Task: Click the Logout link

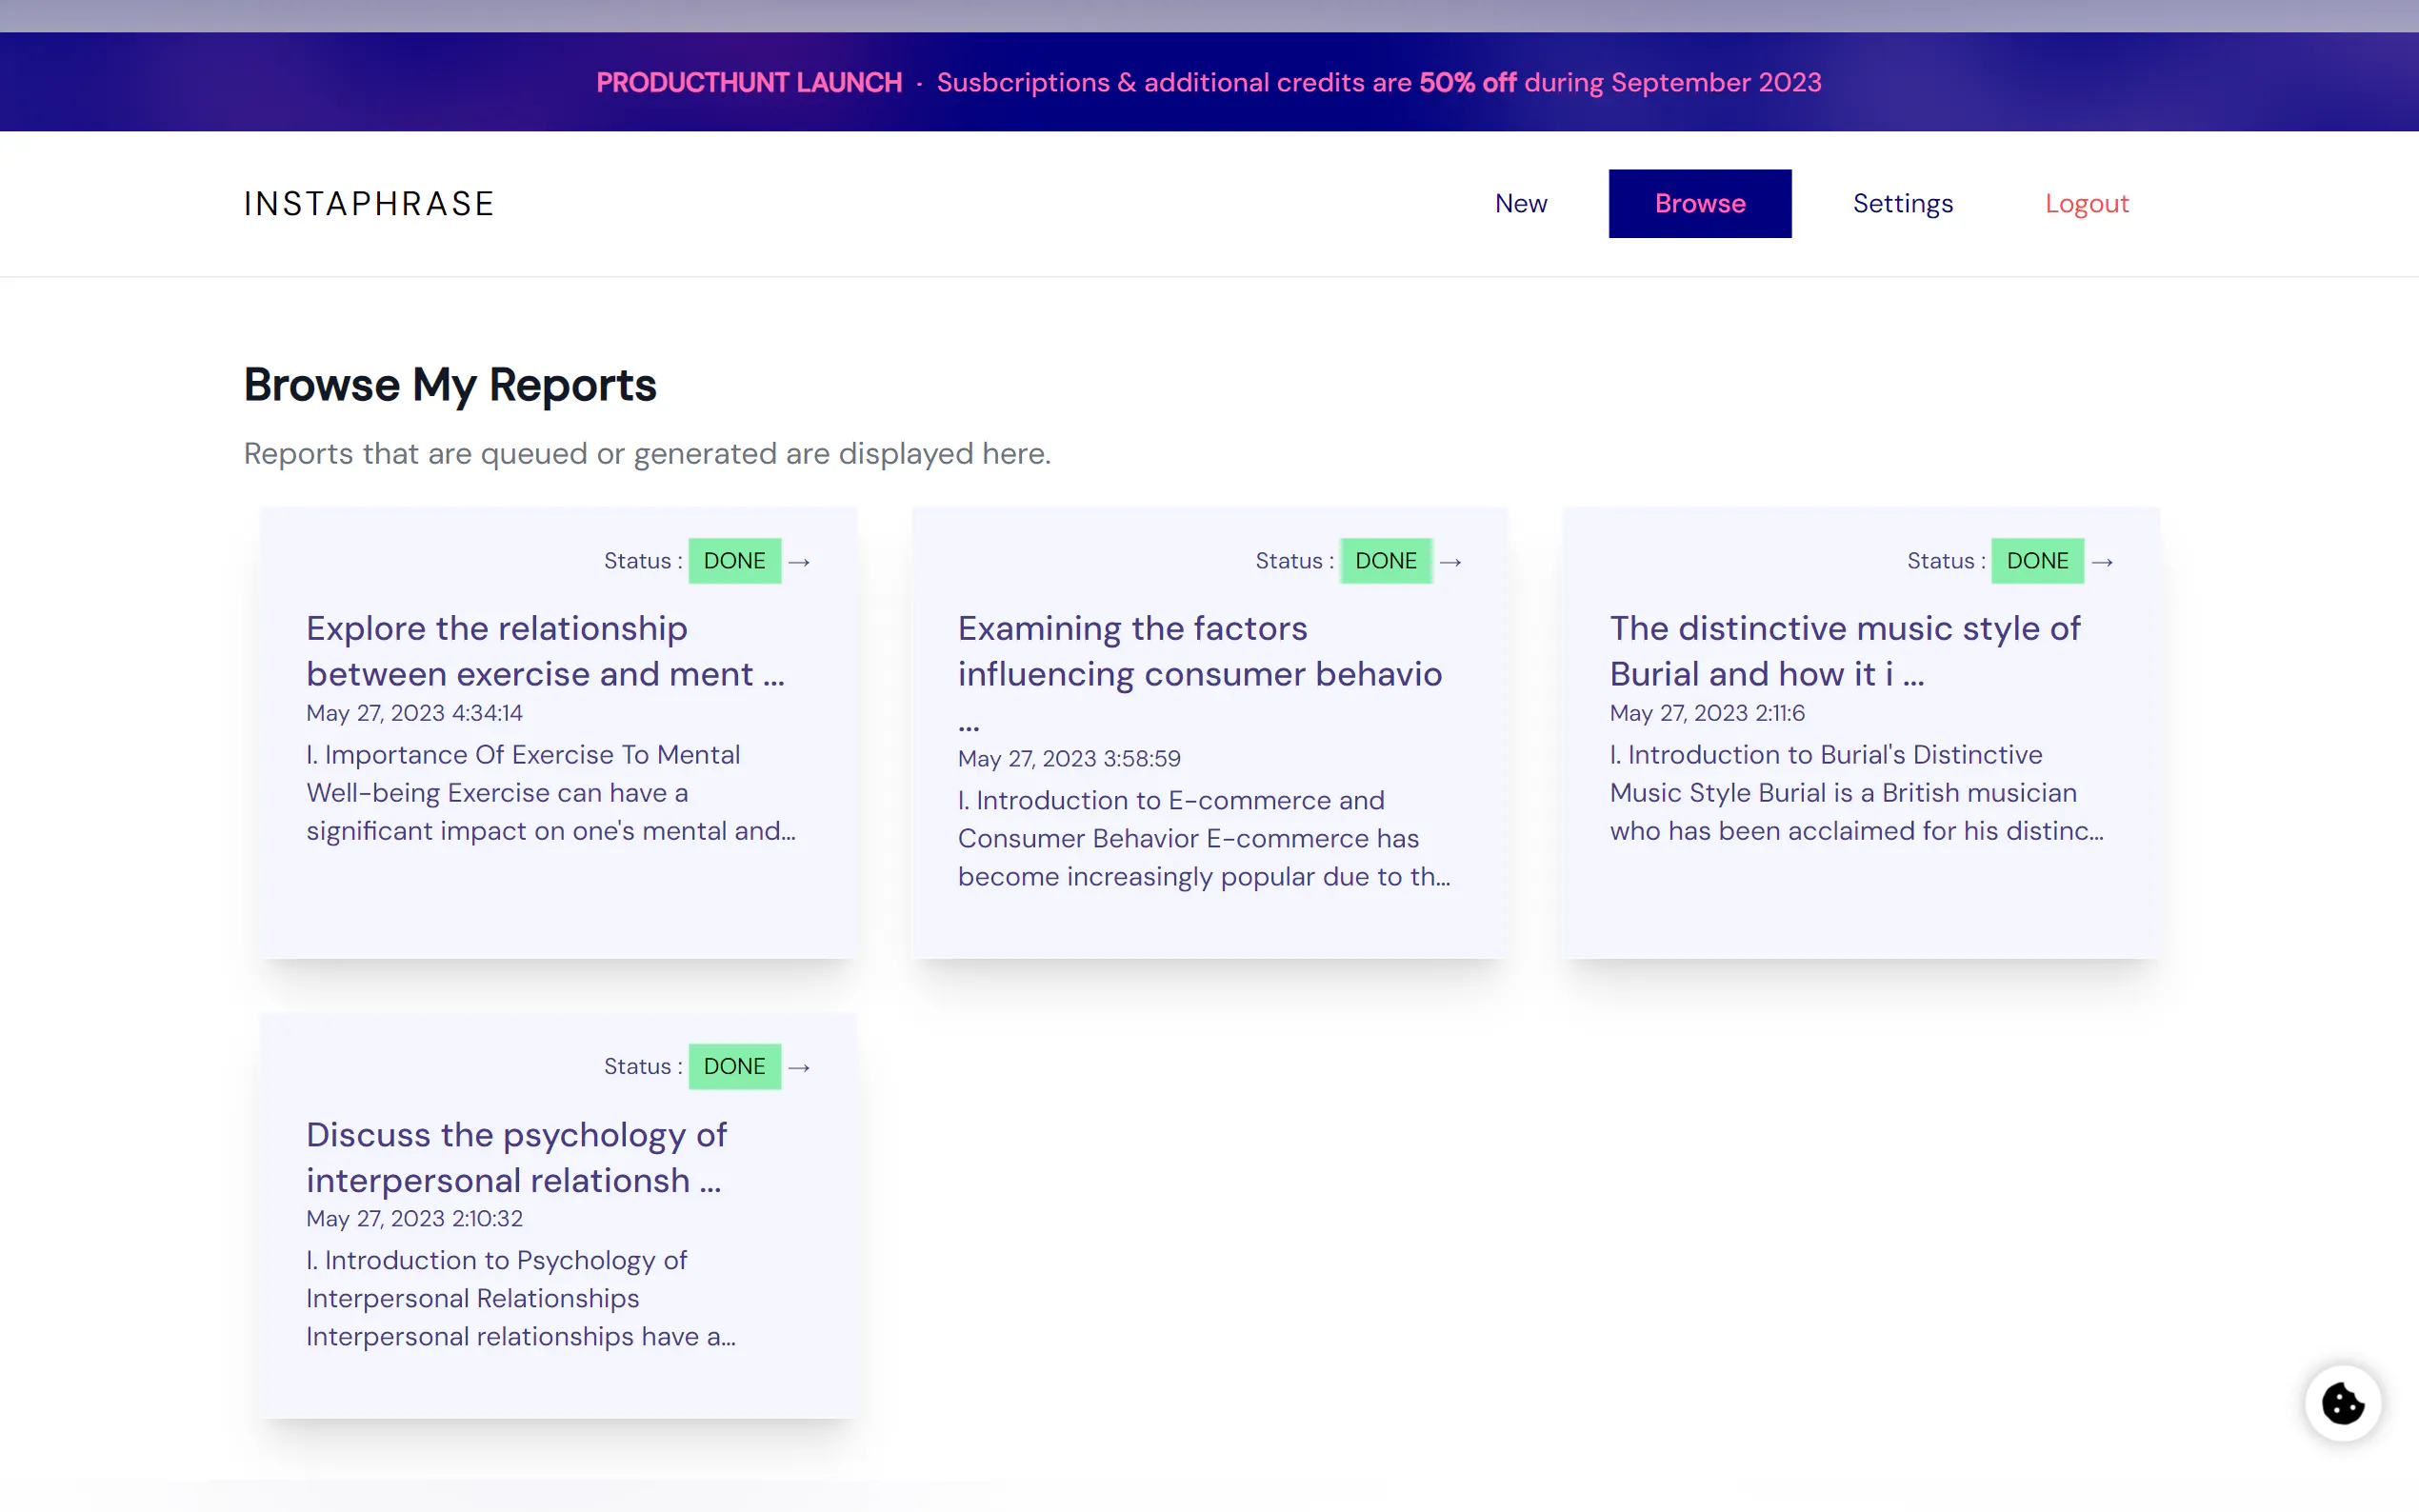Action: click(2086, 204)
